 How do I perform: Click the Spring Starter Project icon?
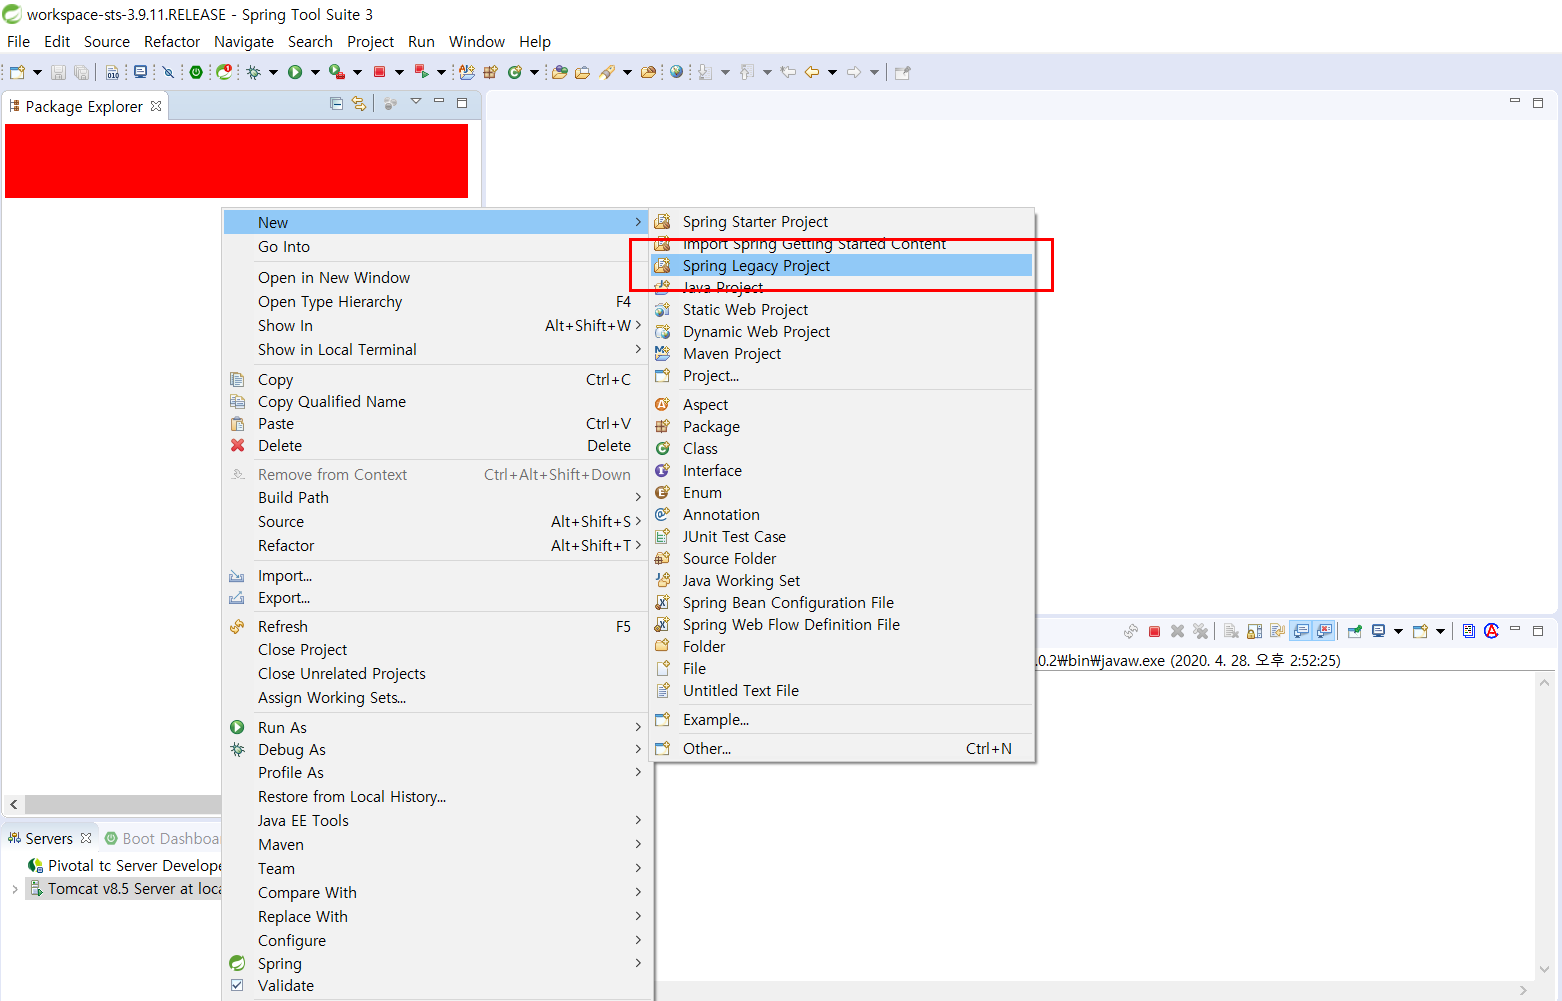click(662, 222)
